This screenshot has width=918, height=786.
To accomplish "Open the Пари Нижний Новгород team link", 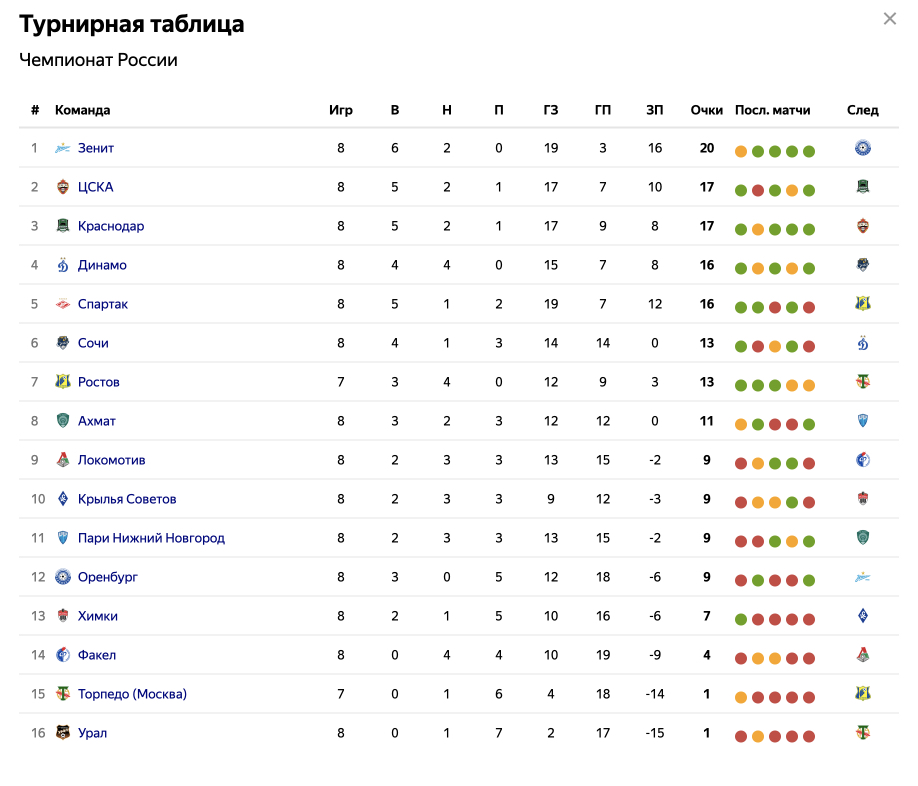I will [151, 538].
